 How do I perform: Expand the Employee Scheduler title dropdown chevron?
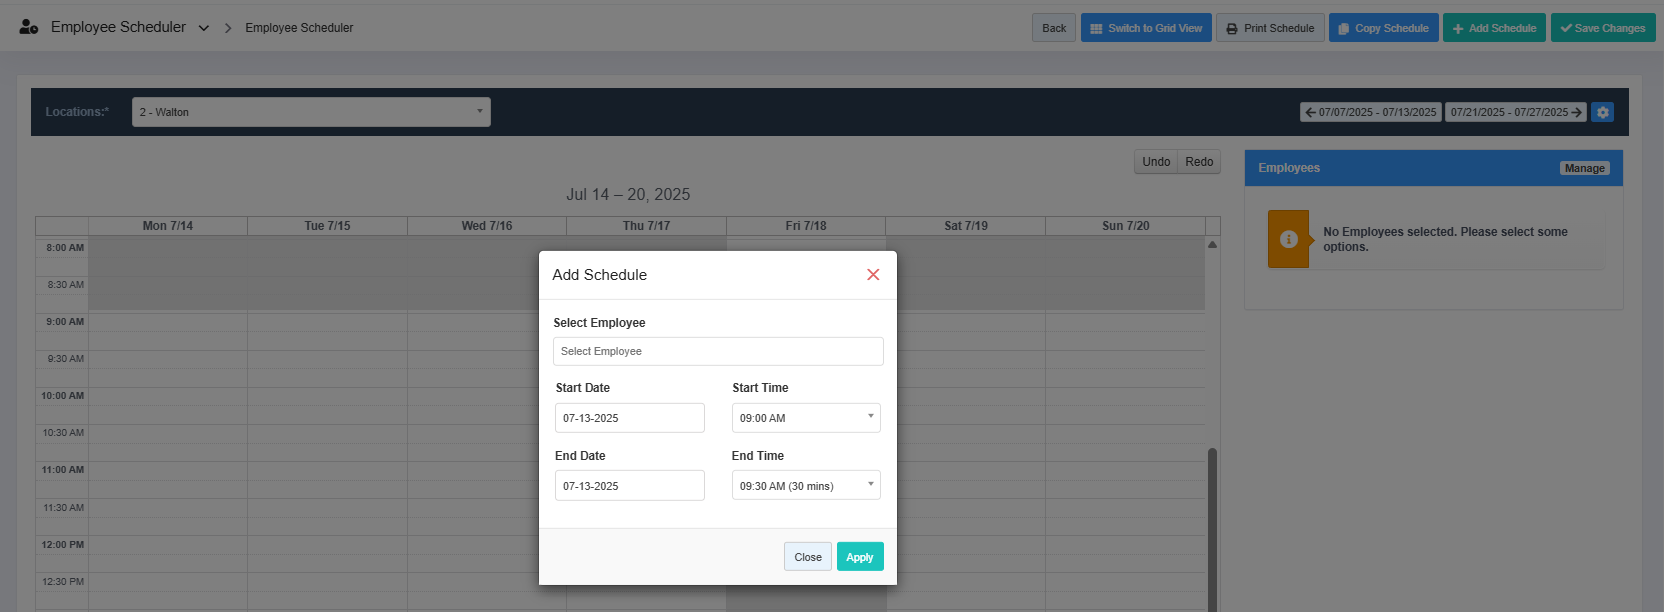pos(204,28)
